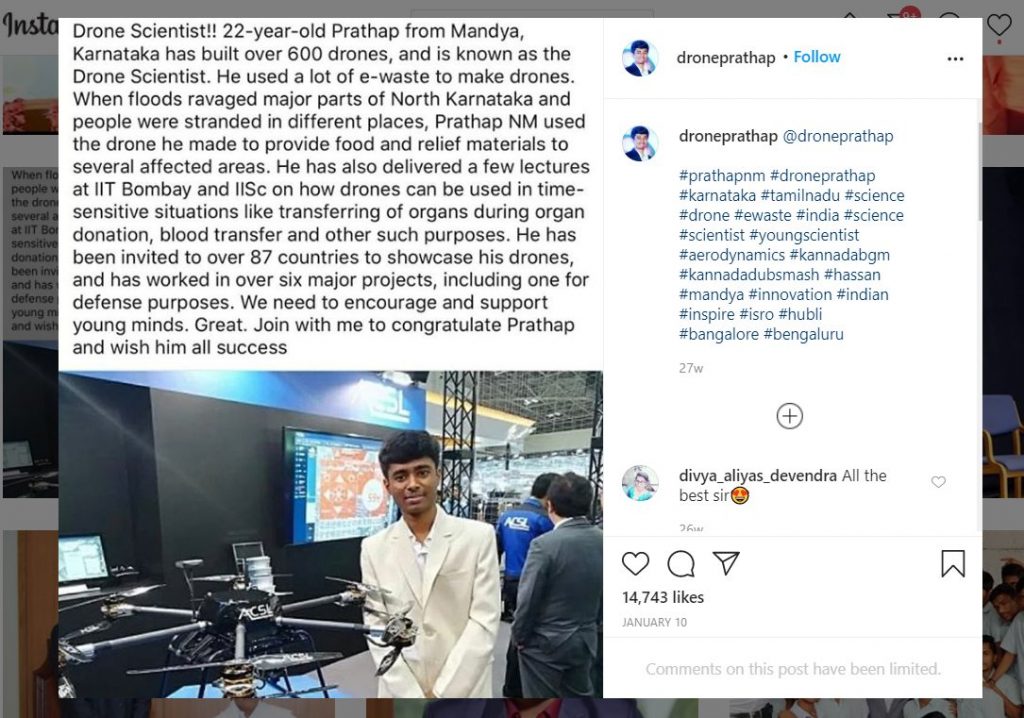Save post with bookmark icon
The height and width of the screenshot is (718, 1024).
pyautogui.click(x=952, y=564)
